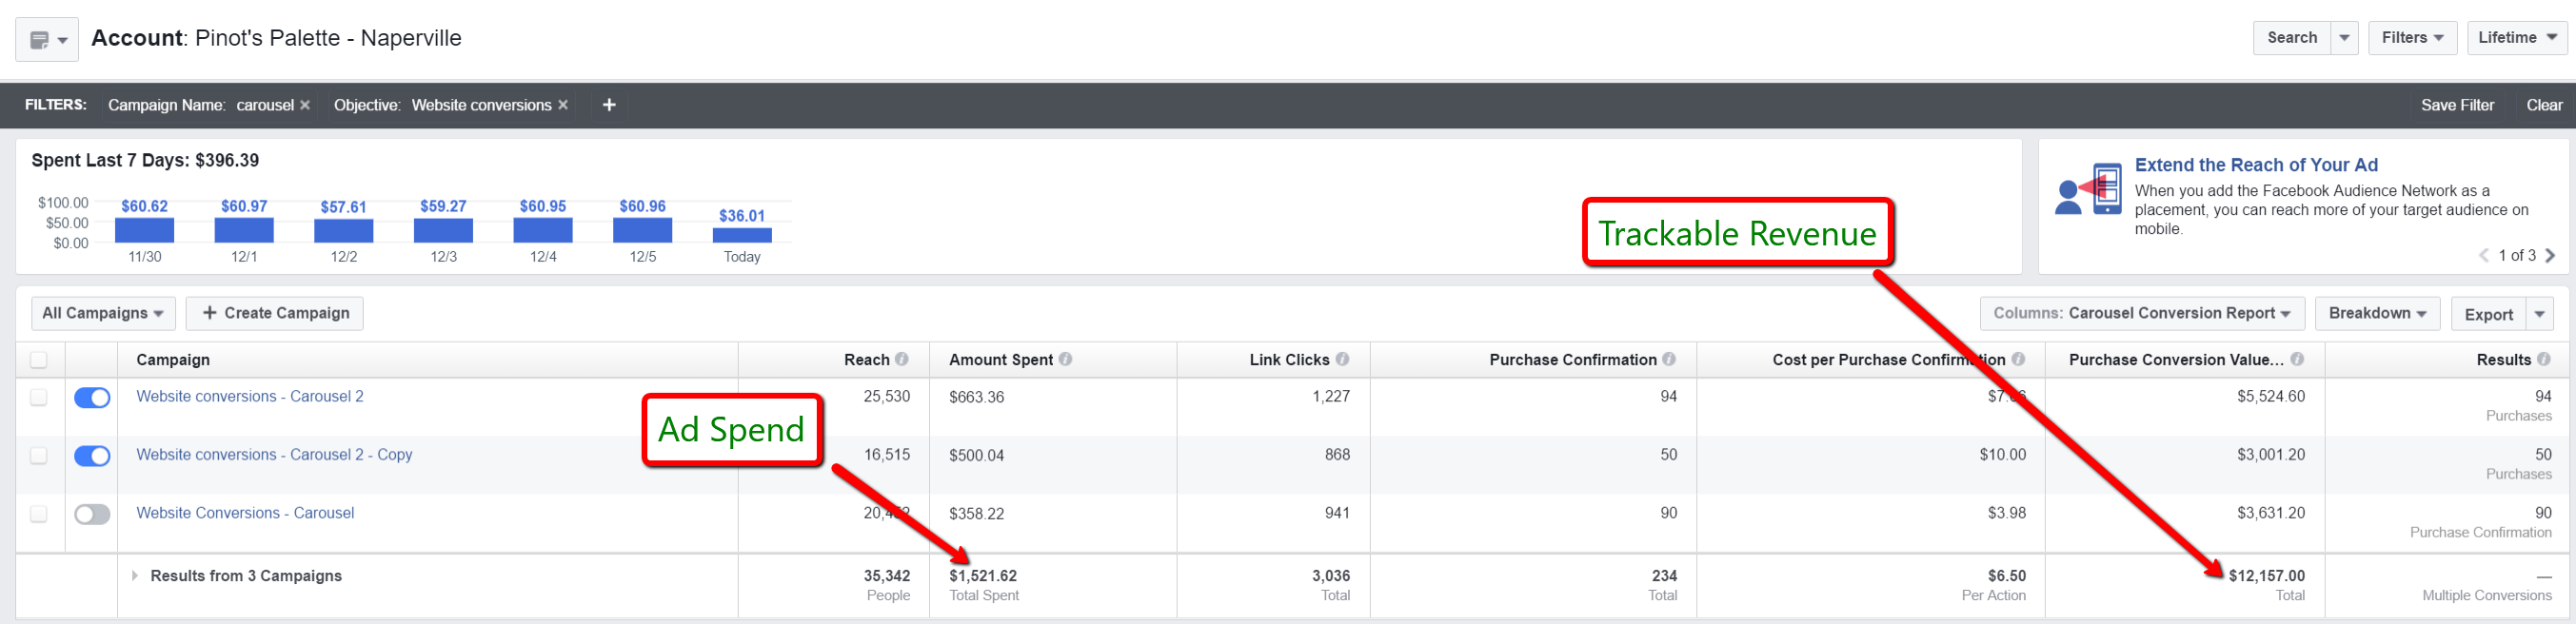Click the Purchase Conversion Value info icon
Screen dimensions: 2576x624
(x=2297, y=359)
